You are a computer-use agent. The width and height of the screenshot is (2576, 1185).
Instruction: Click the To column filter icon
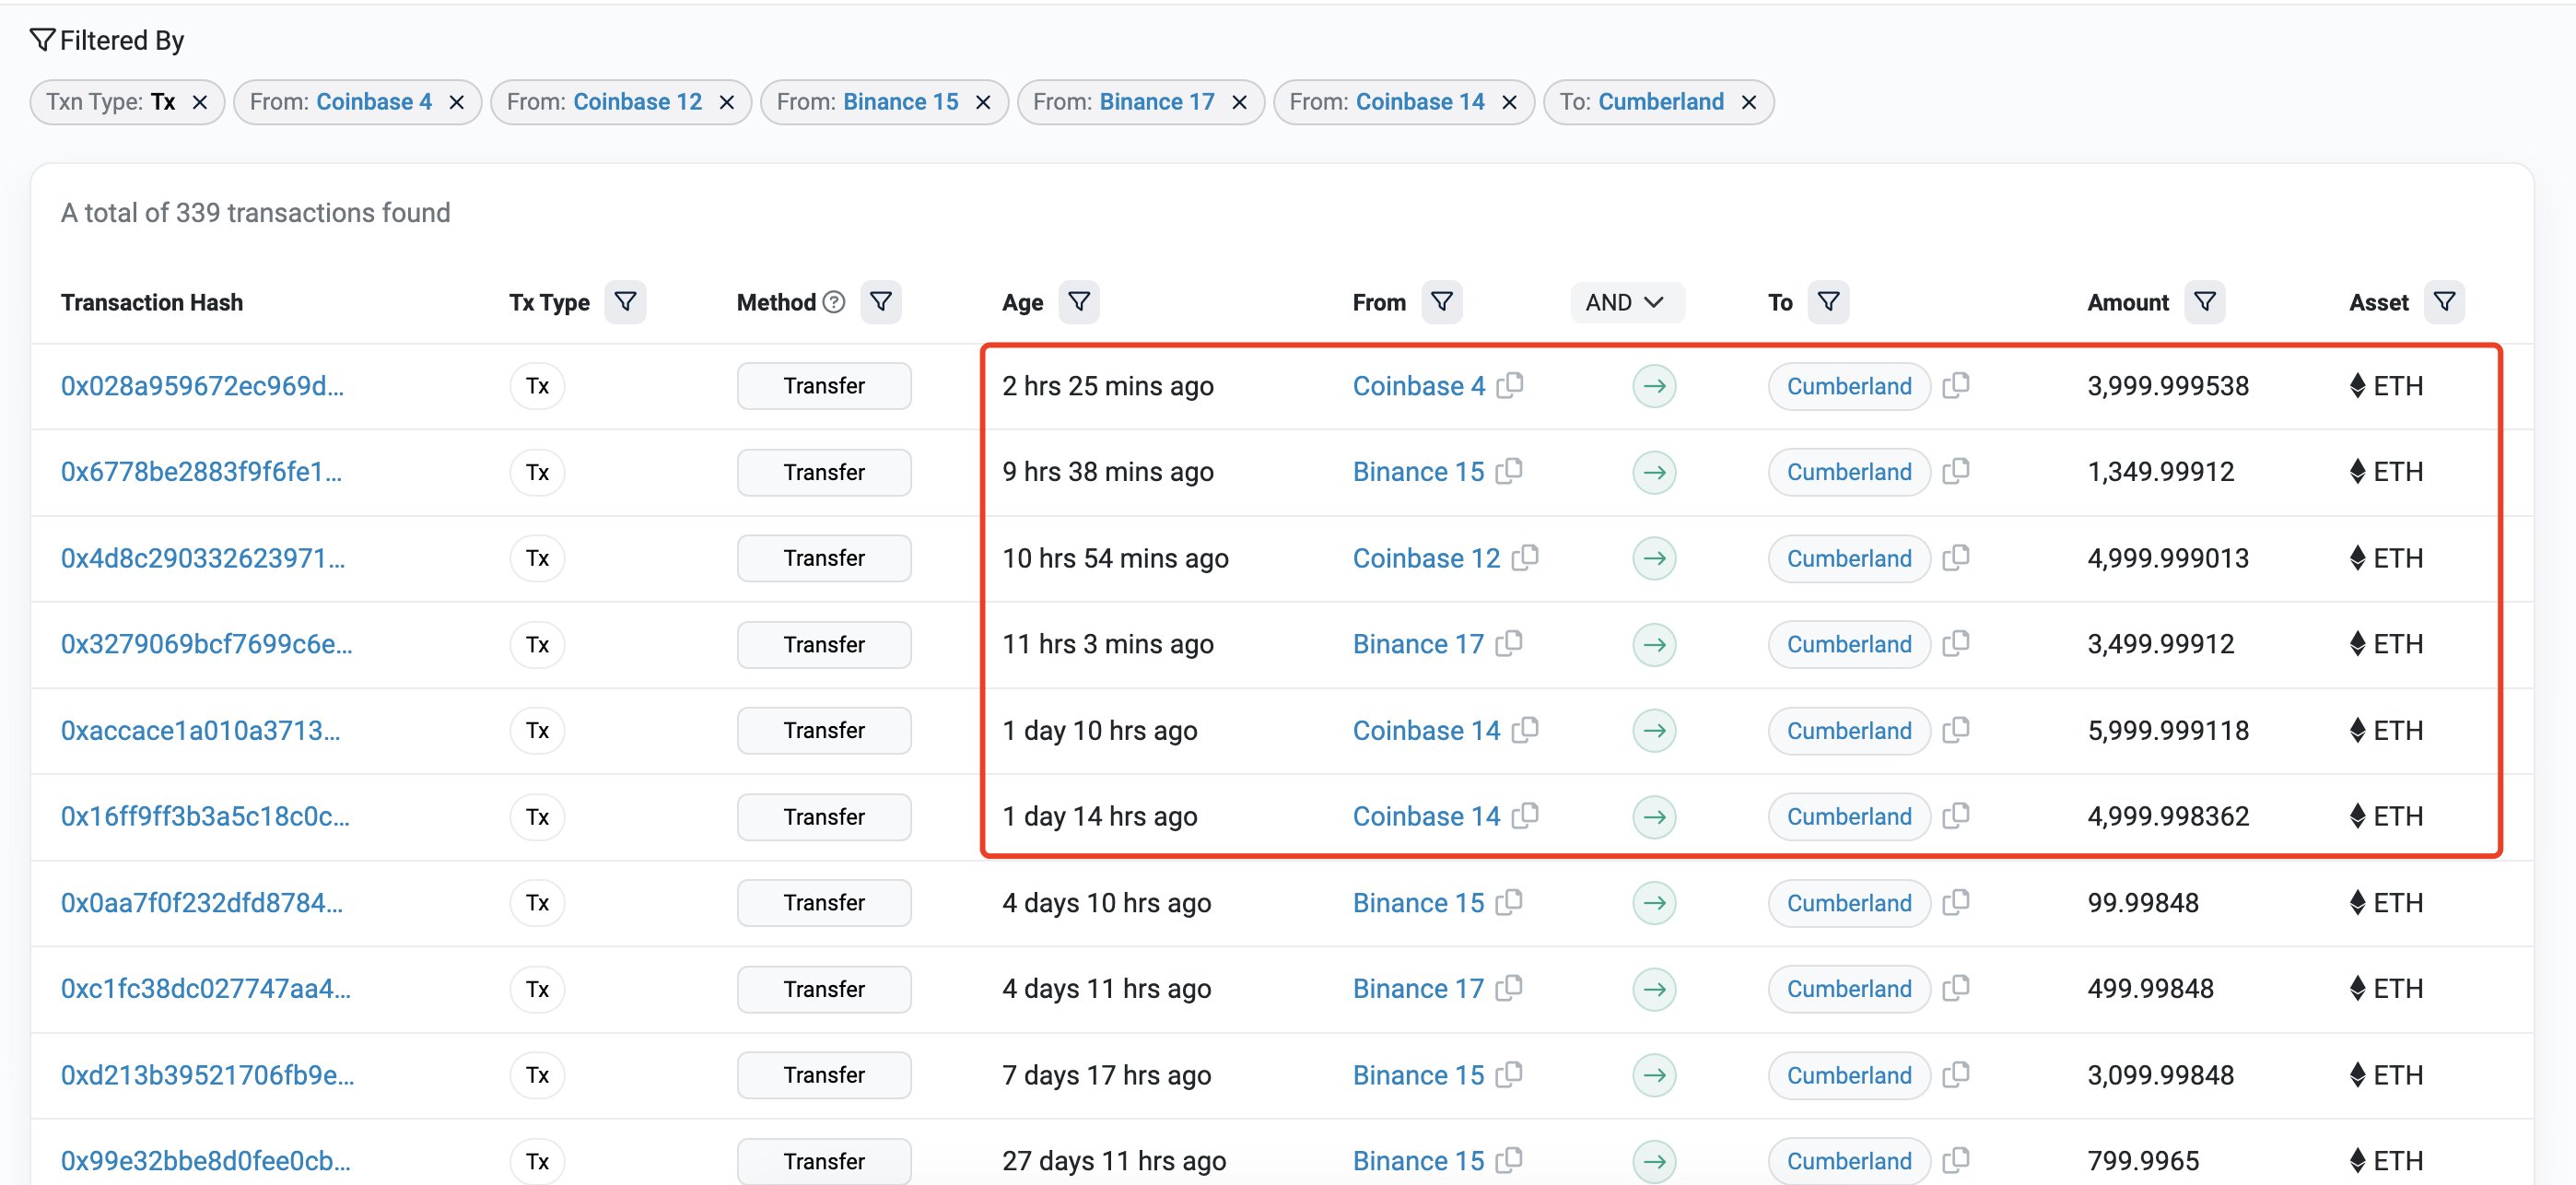pos(1828,302)
